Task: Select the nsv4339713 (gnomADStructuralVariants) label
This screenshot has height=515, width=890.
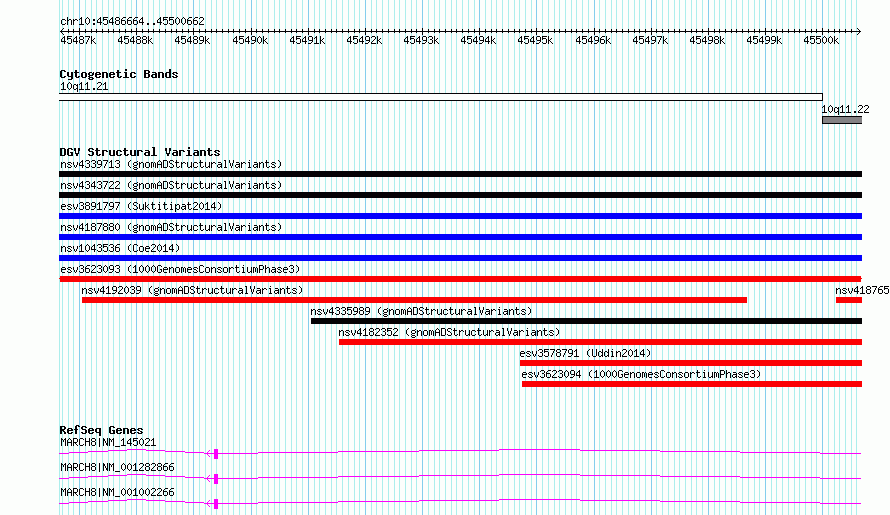Action: coord(171,164)
